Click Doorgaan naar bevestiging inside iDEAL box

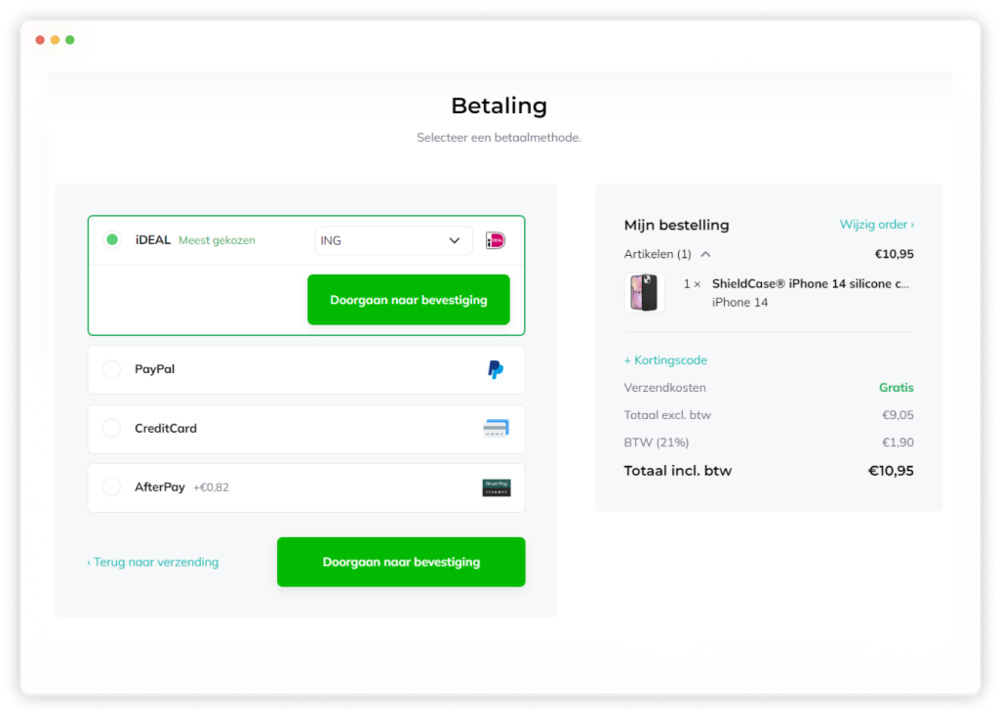pyautogui.click(x=408, y=300)
